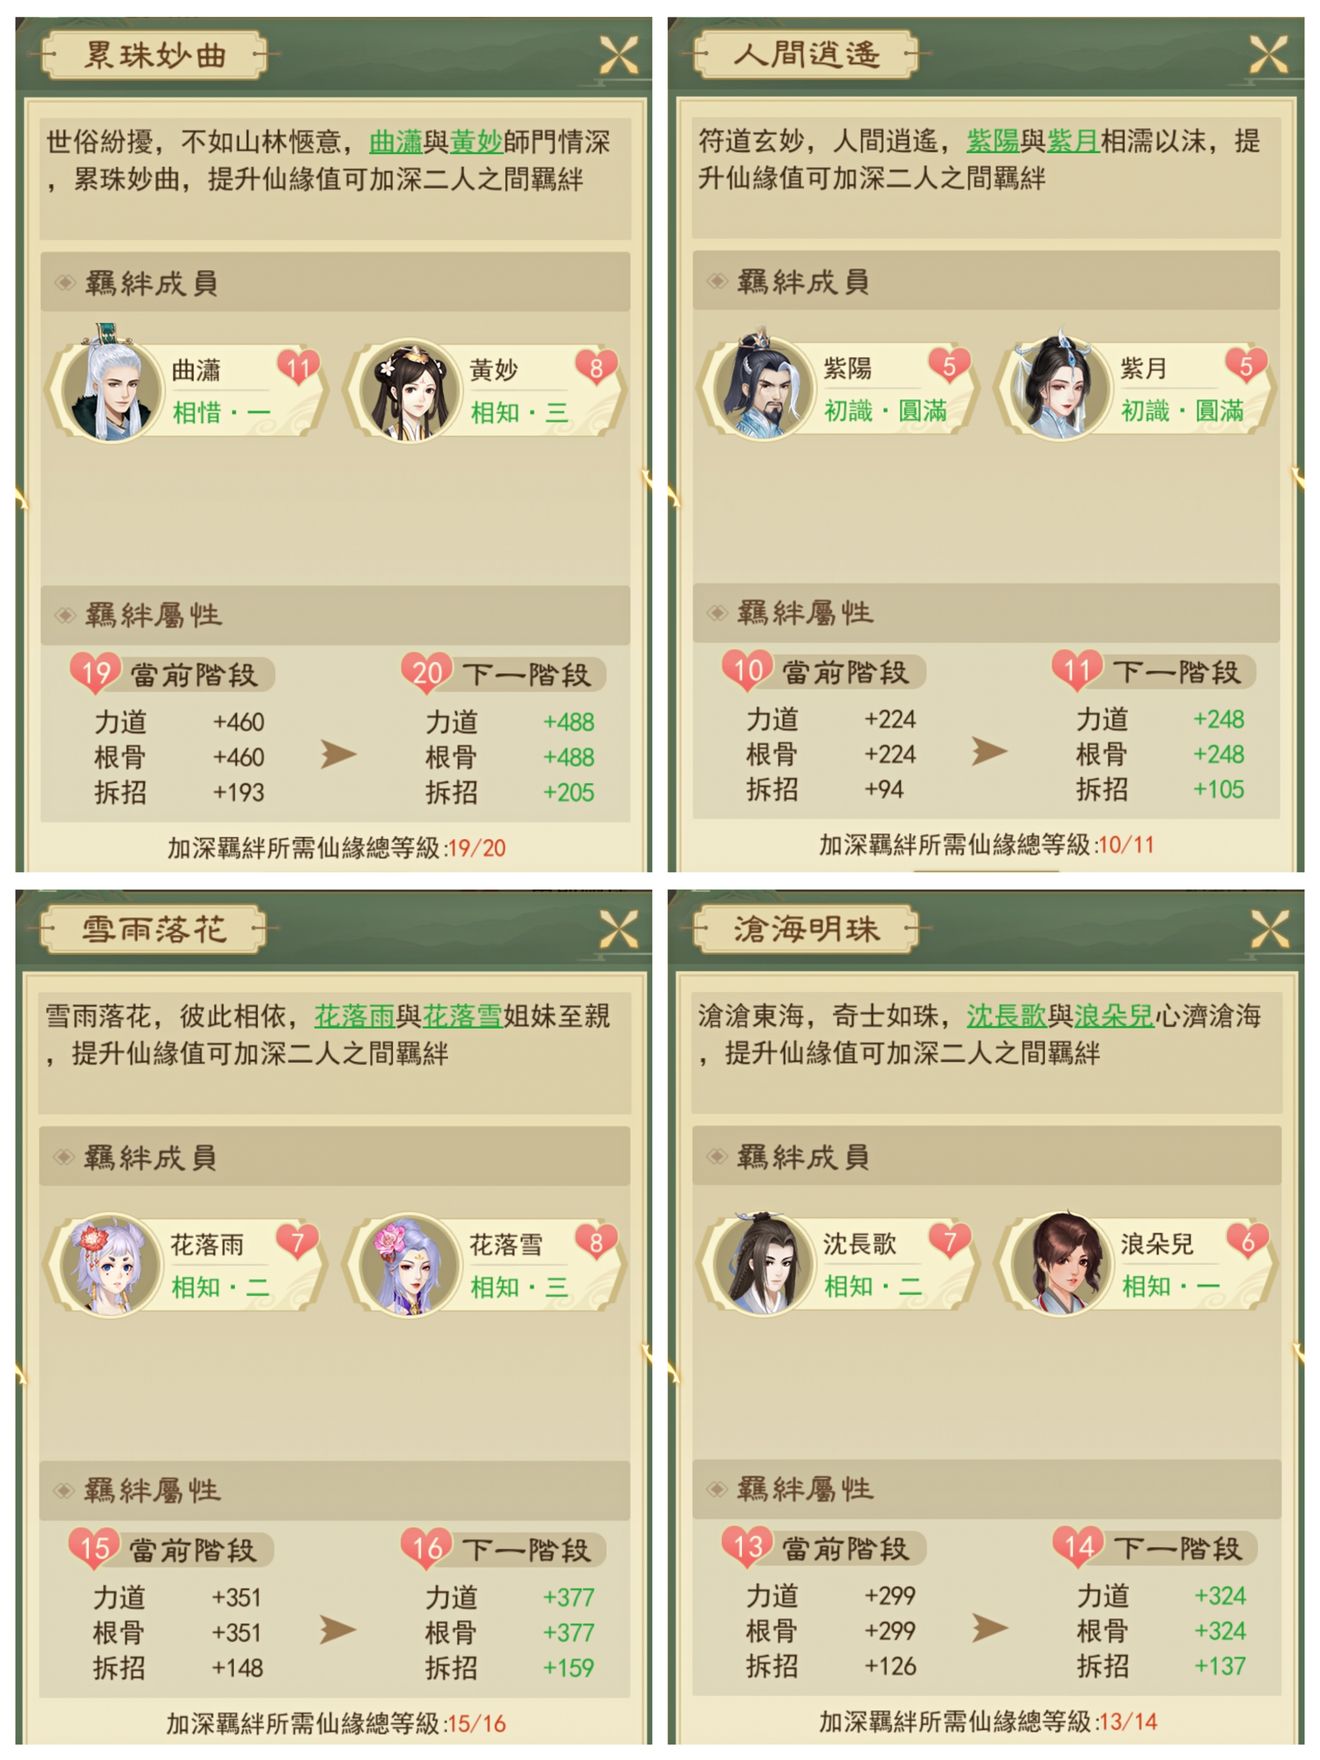Open the 黃妙 character link in description
The height and width of the screenshot is (1760, 1320).
pyautogui.click(x=476, y=142)
